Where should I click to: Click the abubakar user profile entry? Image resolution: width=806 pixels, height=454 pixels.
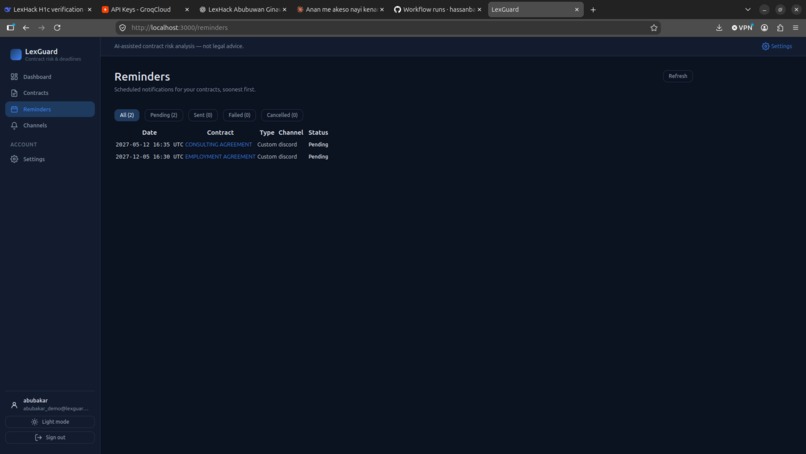(x=50, y=404)
